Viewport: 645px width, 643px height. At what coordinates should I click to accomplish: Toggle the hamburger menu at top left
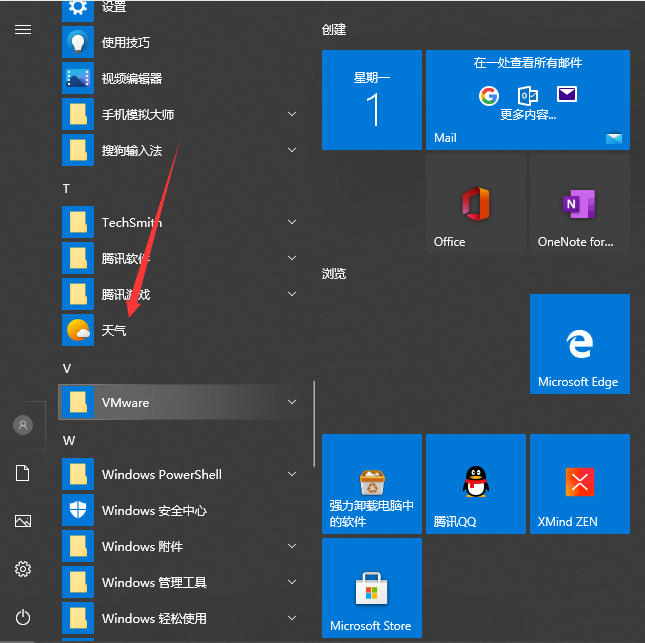(x=23, y=30)
